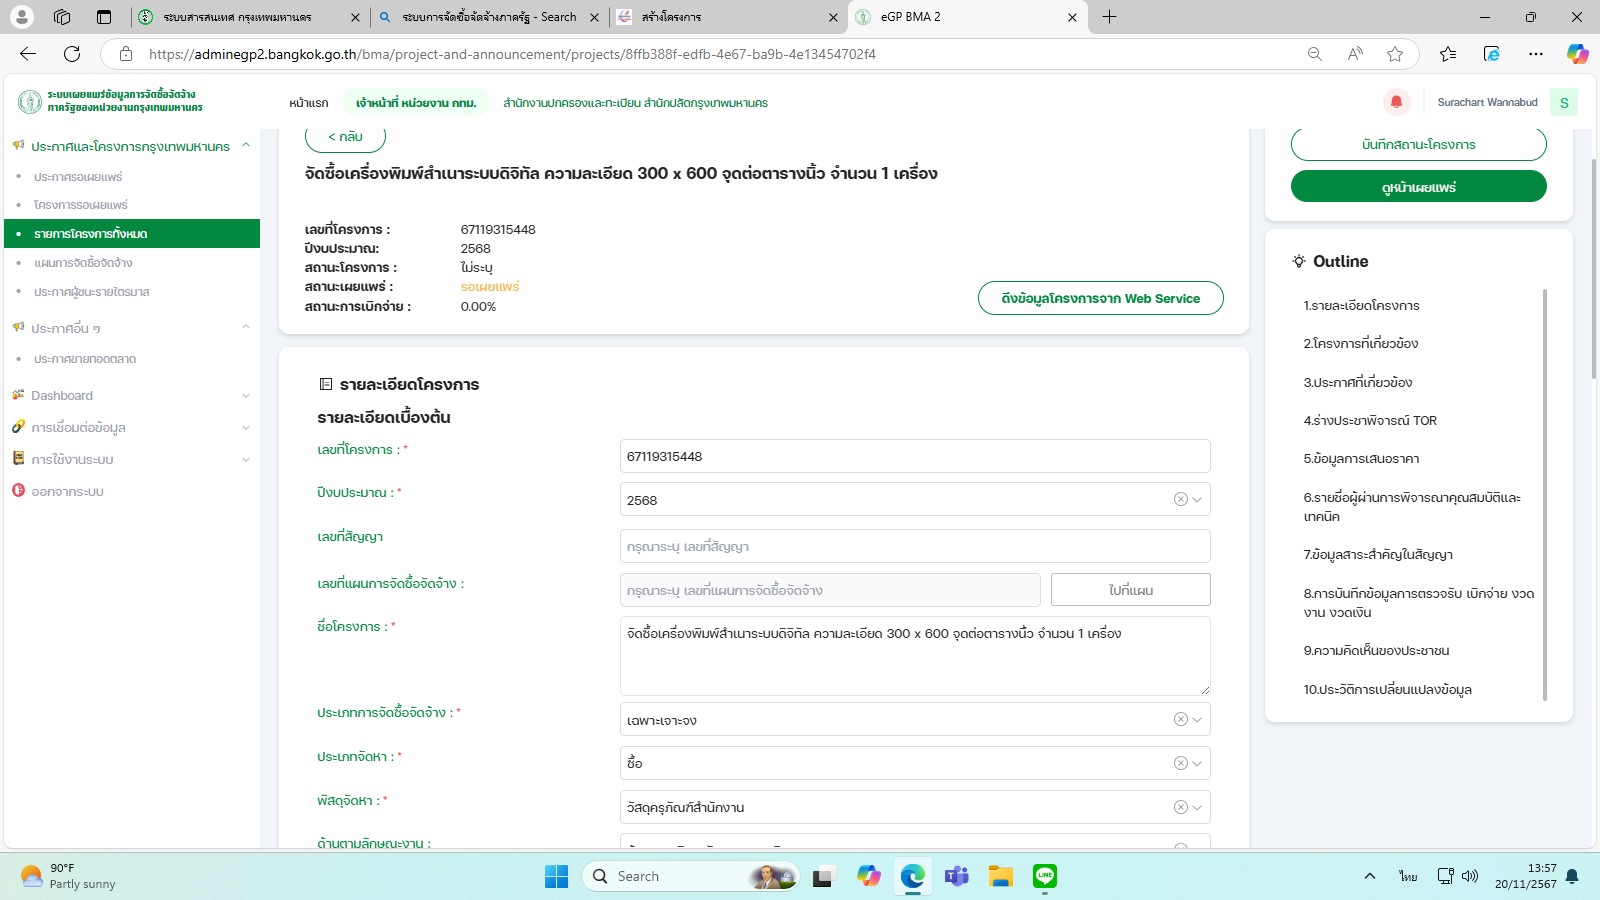Add this page to browser favorites

1395,54
